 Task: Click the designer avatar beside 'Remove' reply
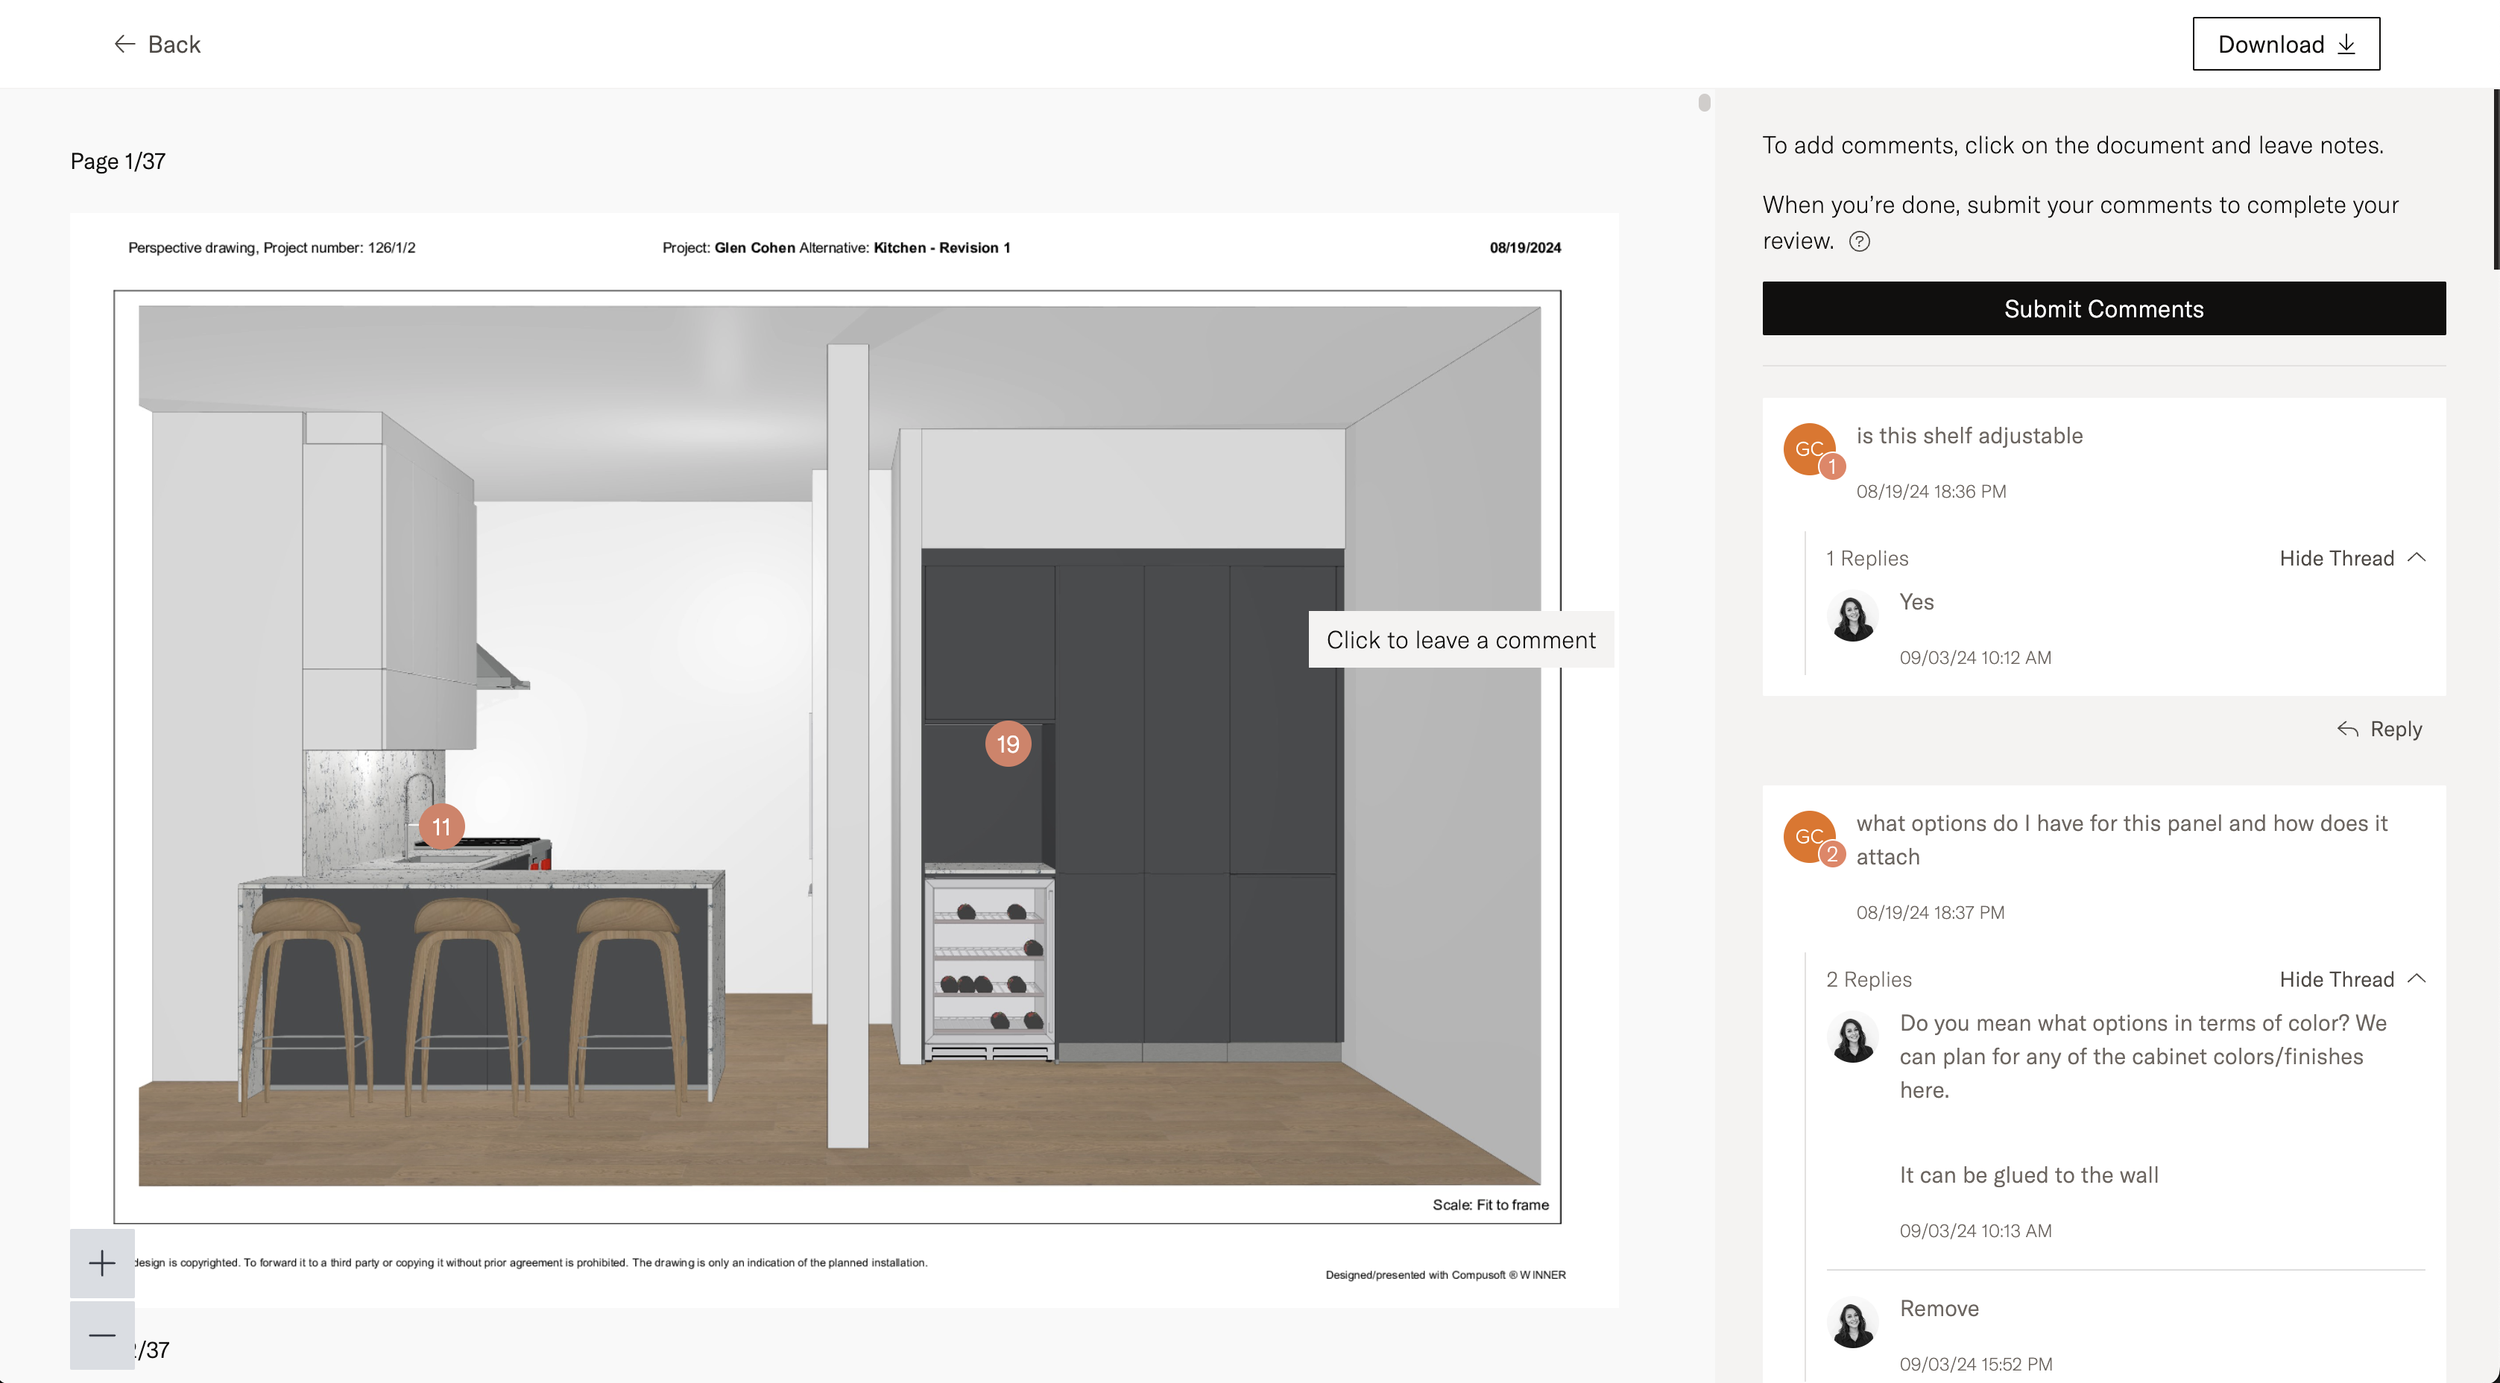click(x=1853, y=1323)
